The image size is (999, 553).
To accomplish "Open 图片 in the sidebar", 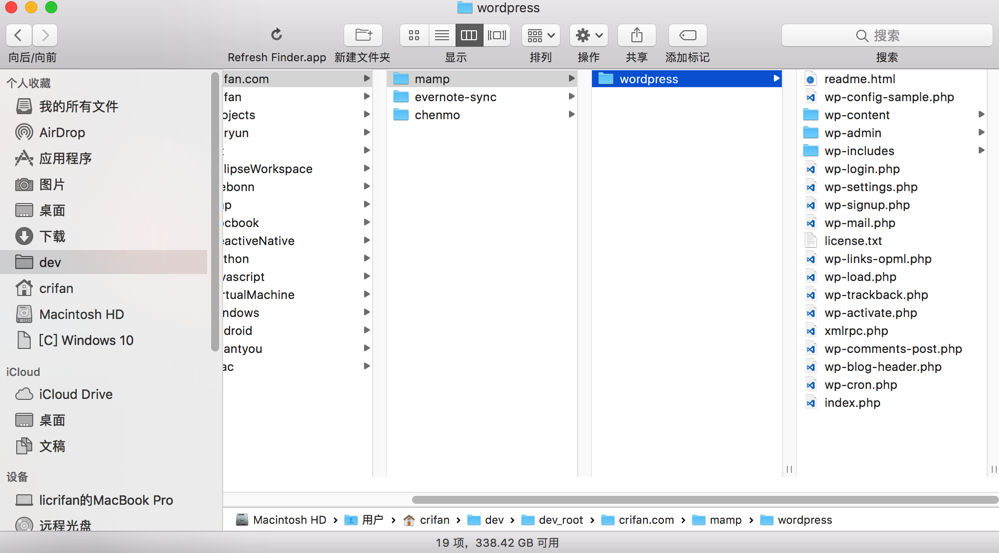I will pyautogui.click(x=52, y=185).
